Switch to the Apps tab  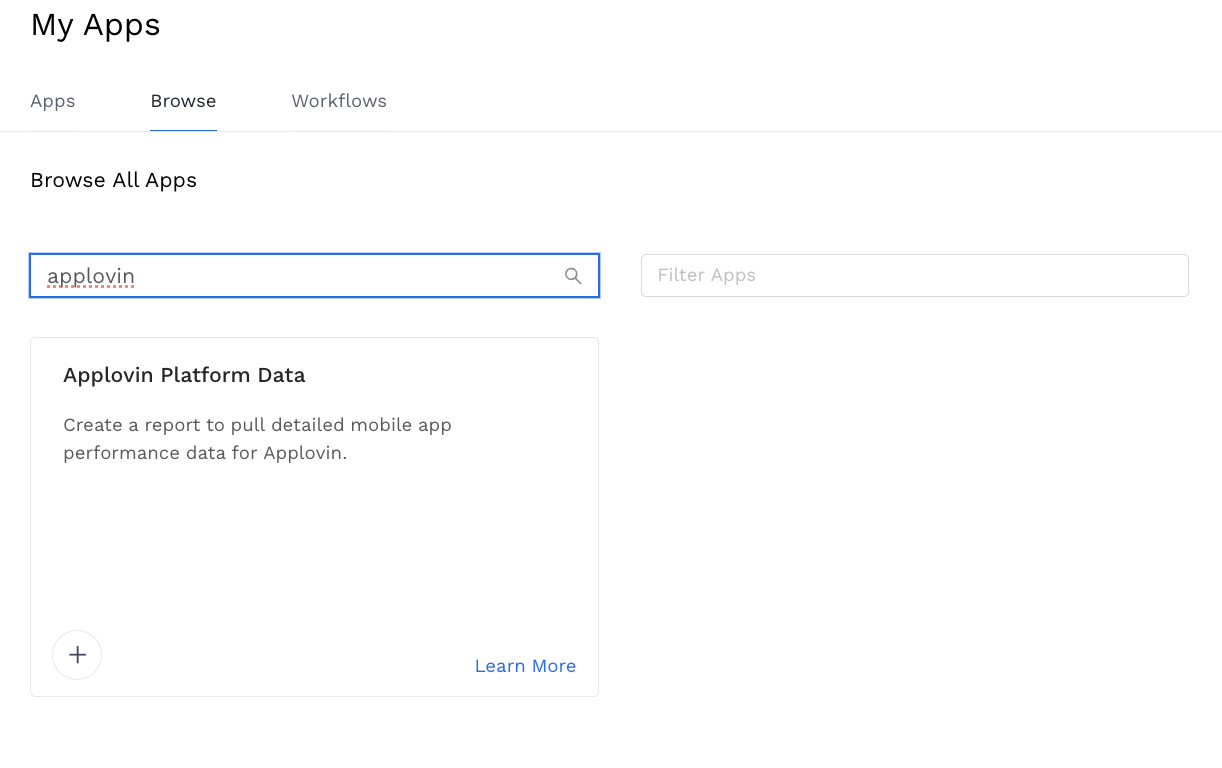(x=52, y=100)
